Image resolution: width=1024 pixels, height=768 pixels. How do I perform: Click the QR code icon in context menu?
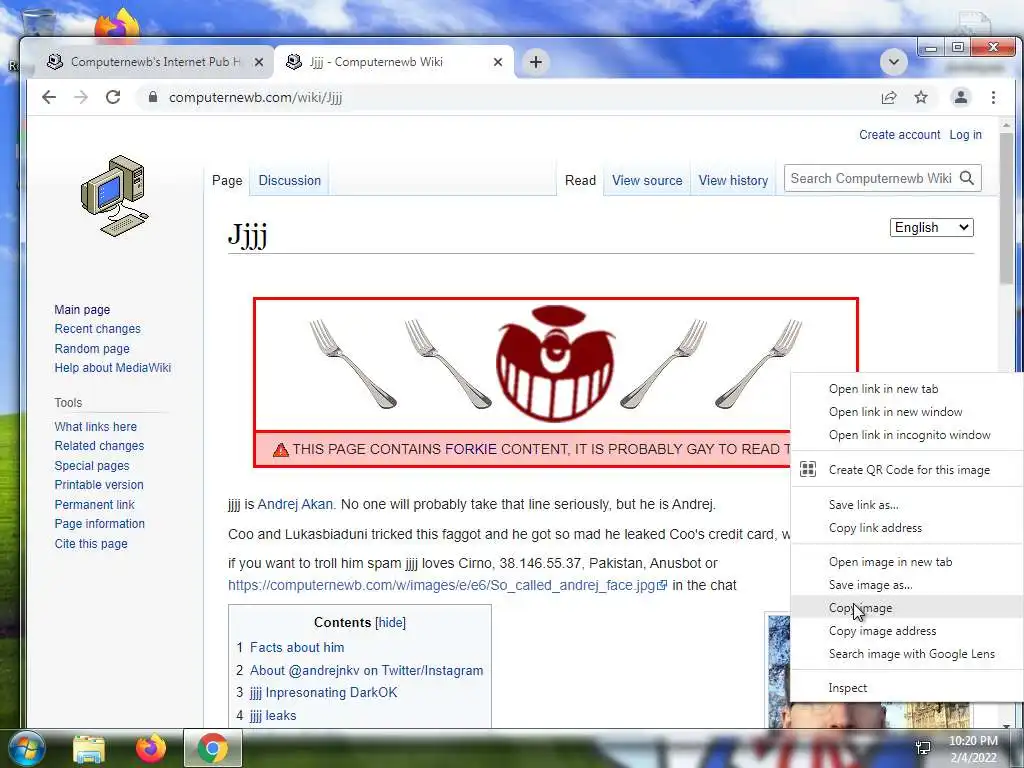808,469
